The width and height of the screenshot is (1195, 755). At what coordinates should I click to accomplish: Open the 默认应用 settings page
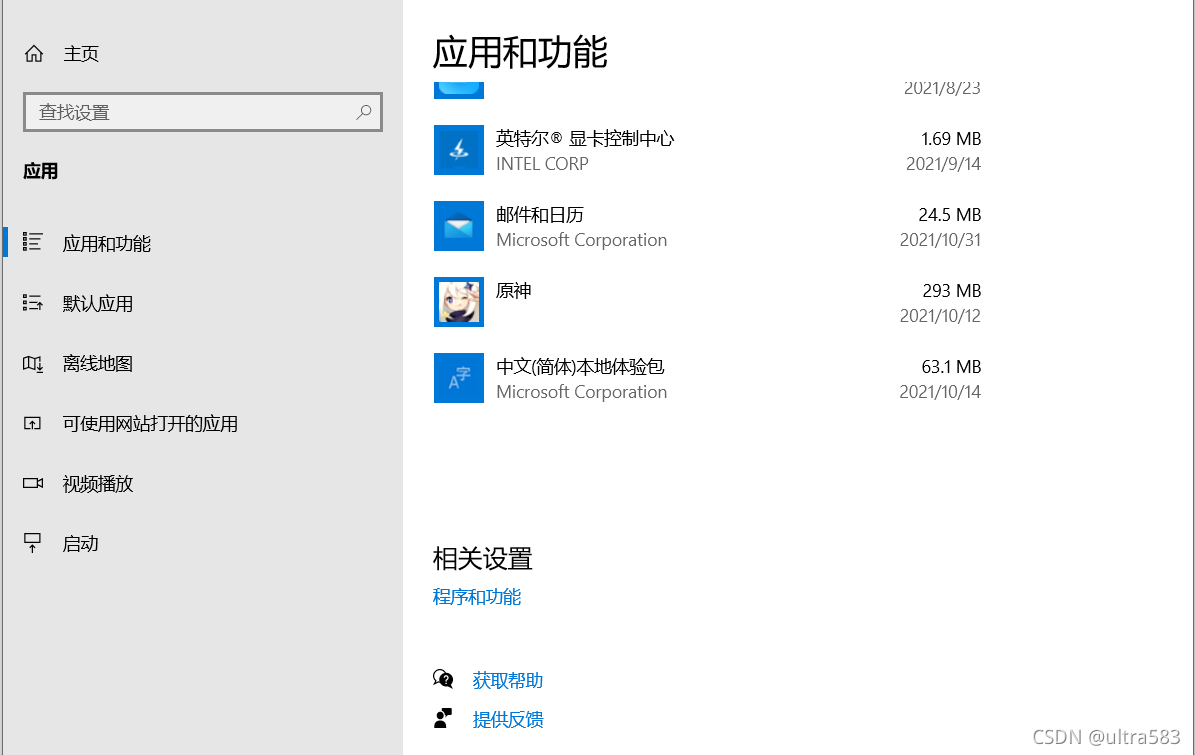pos(98,304)
